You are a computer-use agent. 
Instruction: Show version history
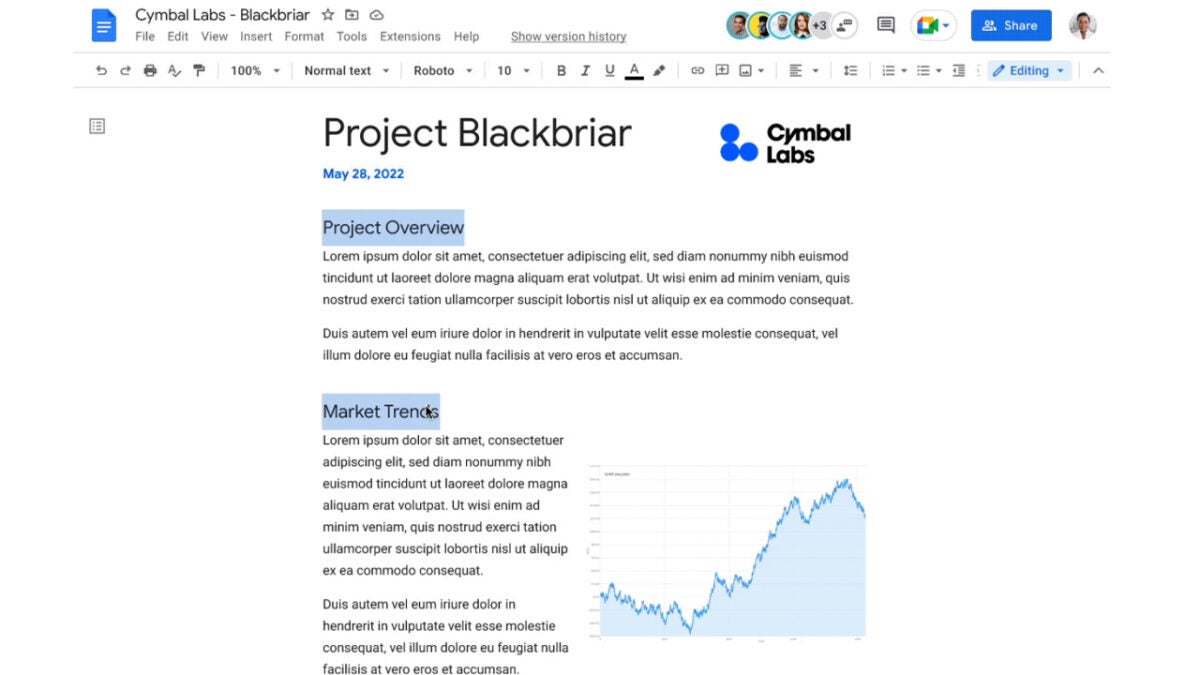568,35
